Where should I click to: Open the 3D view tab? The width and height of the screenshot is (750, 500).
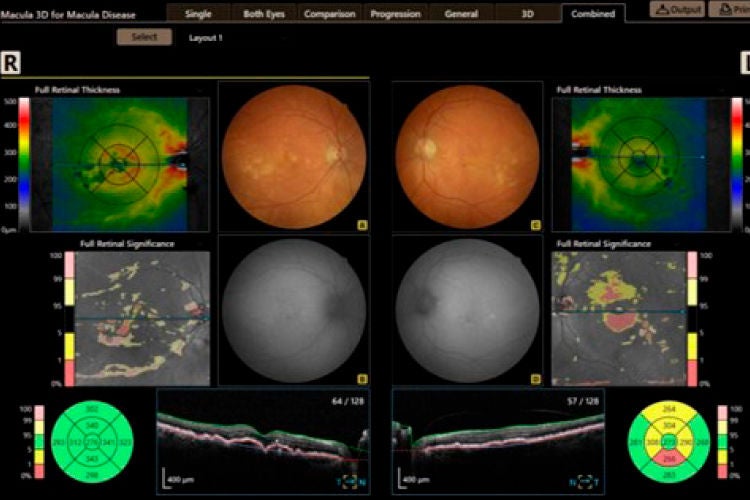pyautogui.click(x=527, y=14)
